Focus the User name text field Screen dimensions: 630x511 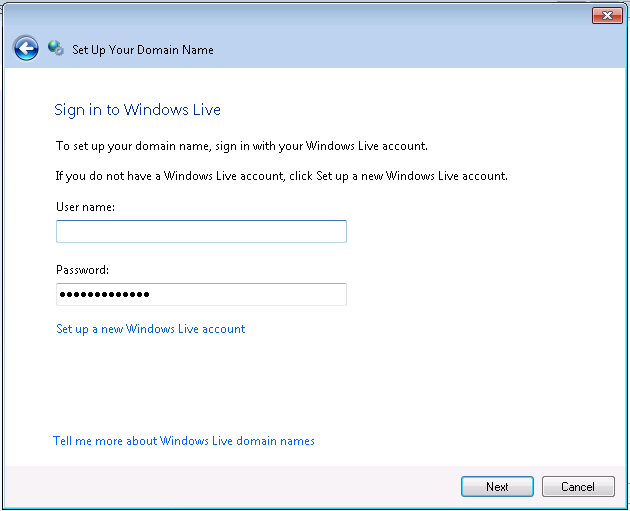201,232
